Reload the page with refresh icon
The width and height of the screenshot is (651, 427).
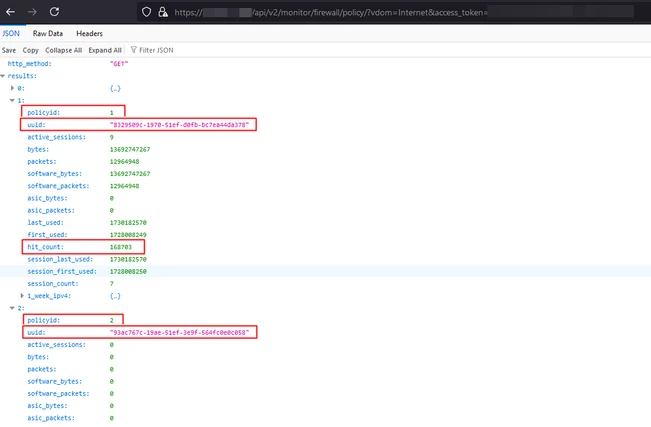point(54,12)
